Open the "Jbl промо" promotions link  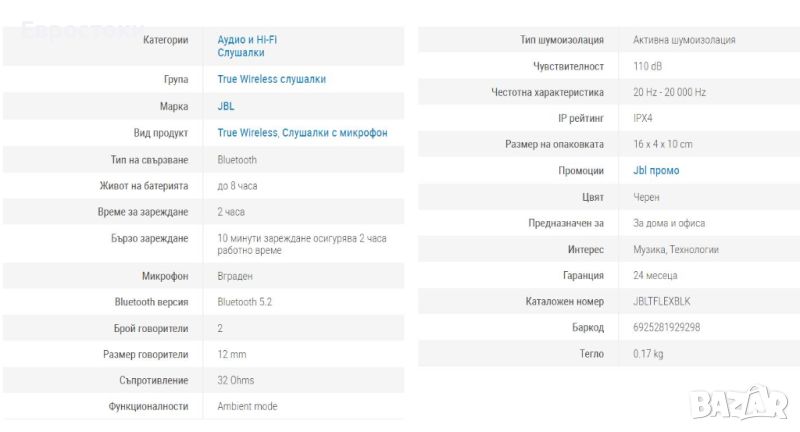[656, 171]
